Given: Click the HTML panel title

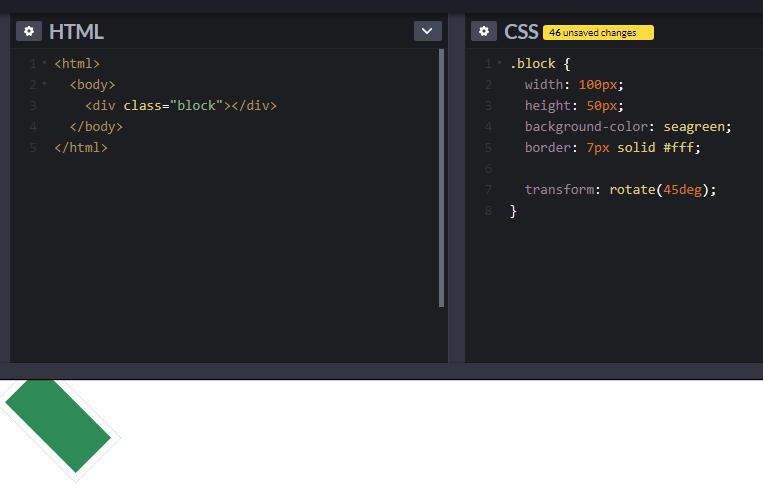Looking at the screenshot, I should (x=76, y=32).
